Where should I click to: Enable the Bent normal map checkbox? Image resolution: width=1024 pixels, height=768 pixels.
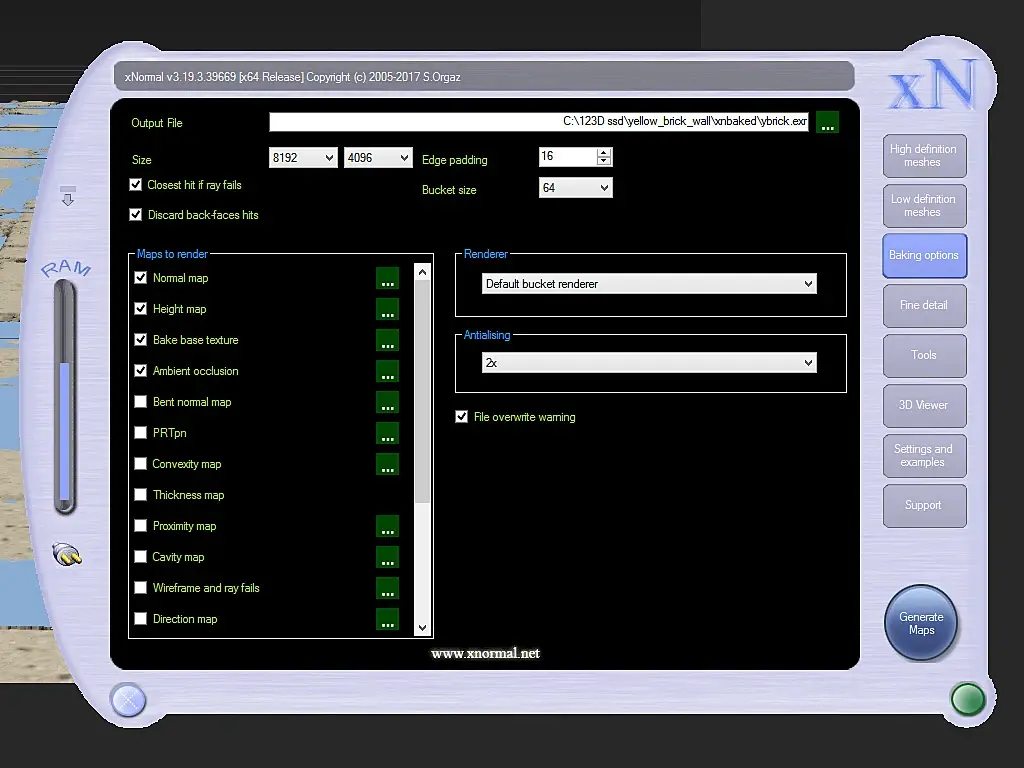click(140, 402)
